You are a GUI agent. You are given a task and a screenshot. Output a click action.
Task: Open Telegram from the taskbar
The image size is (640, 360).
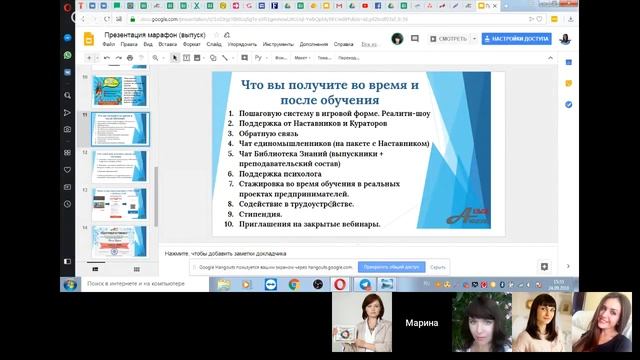(365, 284)
